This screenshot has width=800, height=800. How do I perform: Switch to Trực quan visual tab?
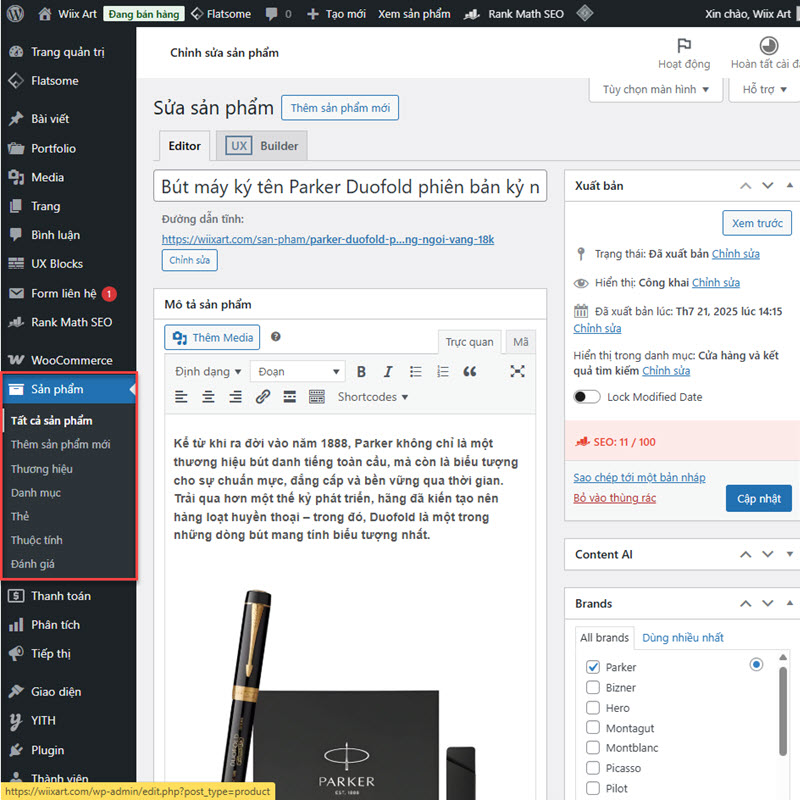469,342
